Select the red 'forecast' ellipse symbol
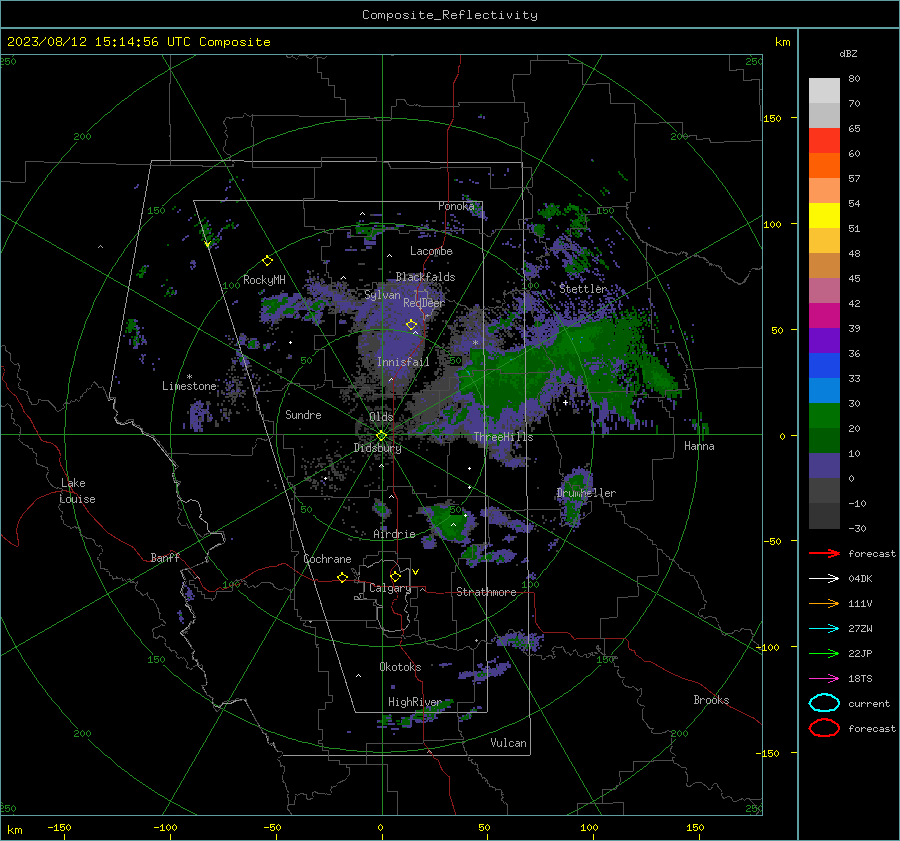 point(824,728)
